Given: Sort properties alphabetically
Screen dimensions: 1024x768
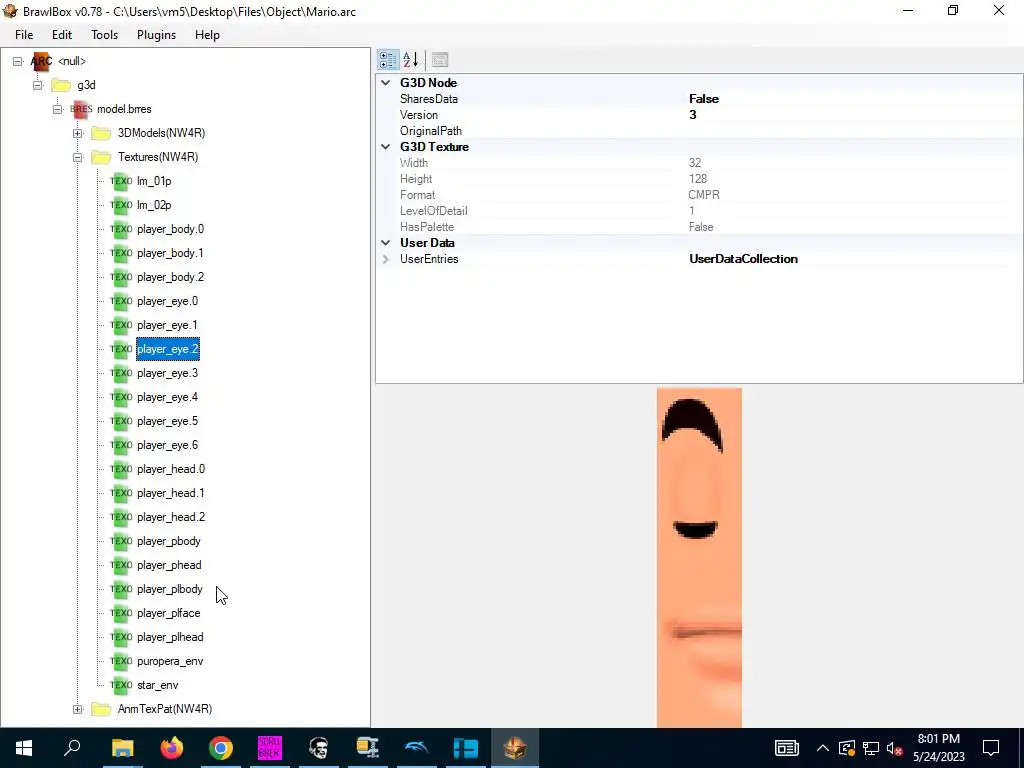Looking at the screenshot, I should click(x=411, y=60).
